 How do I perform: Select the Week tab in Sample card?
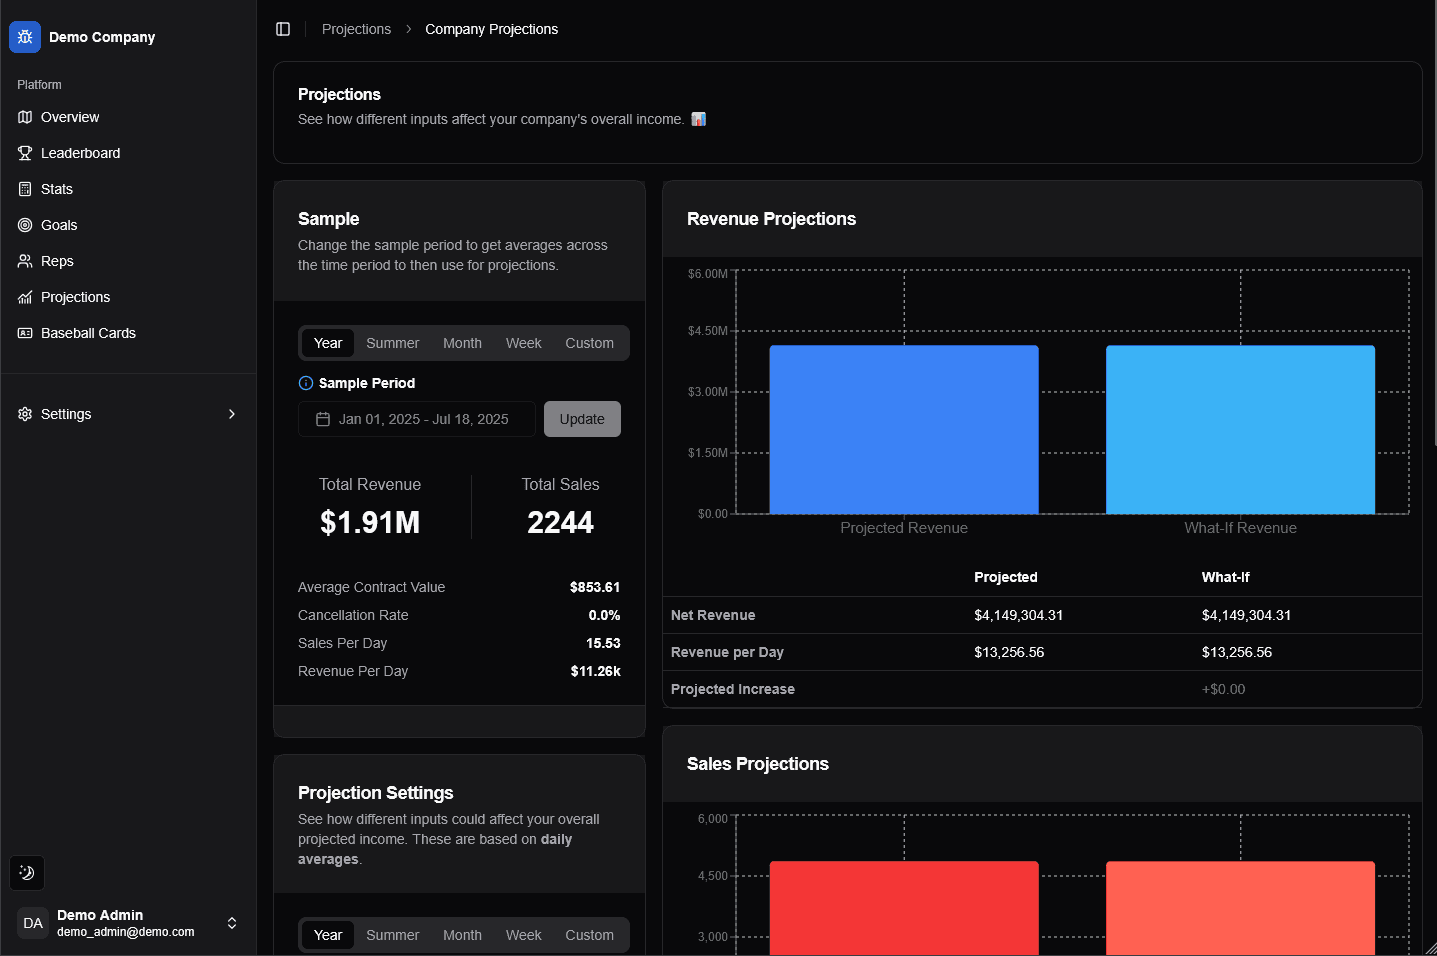[523, 343]
